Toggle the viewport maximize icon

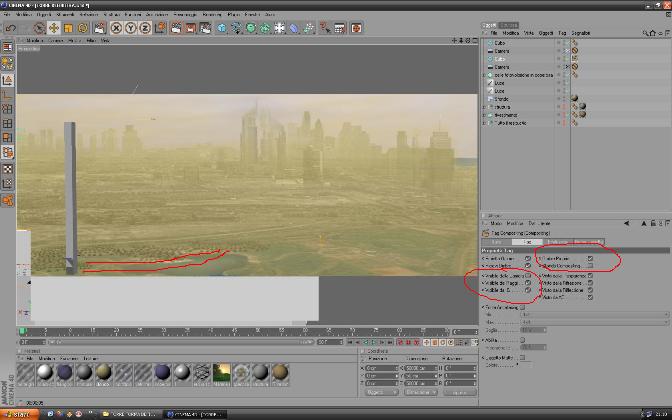475,40
